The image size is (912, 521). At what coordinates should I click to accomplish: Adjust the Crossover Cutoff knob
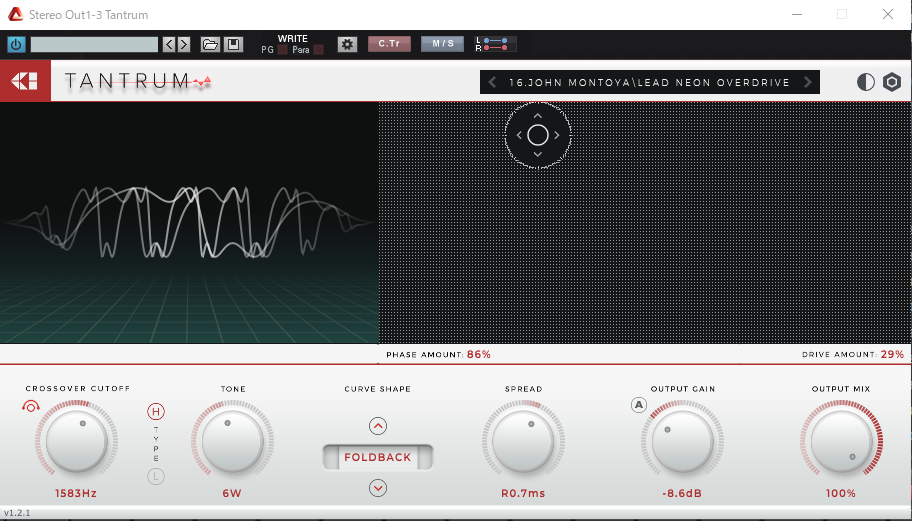click(76, 441)
